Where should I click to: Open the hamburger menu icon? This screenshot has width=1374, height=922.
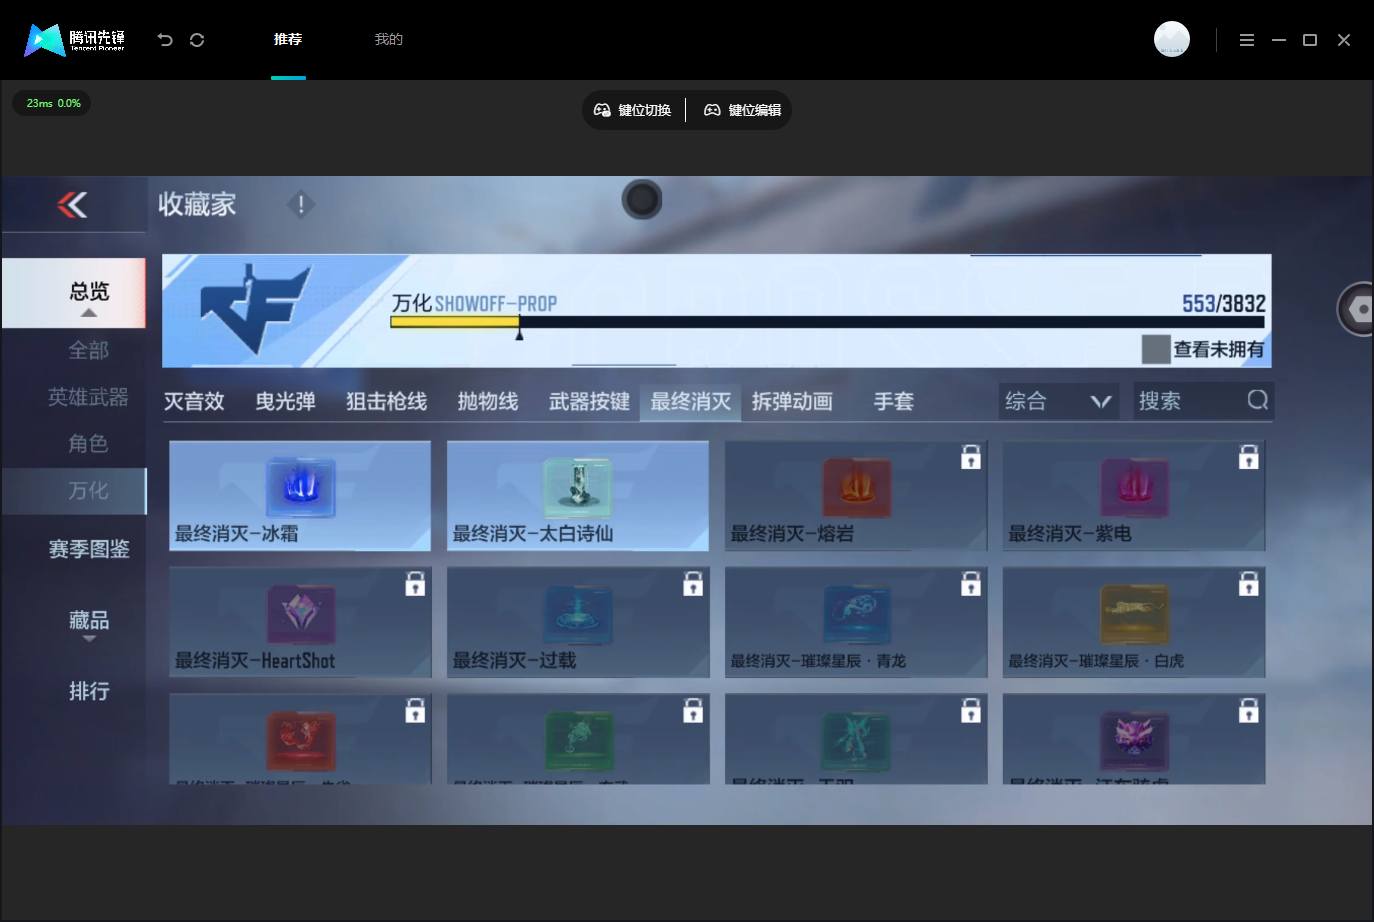[x=1247, y=40]
